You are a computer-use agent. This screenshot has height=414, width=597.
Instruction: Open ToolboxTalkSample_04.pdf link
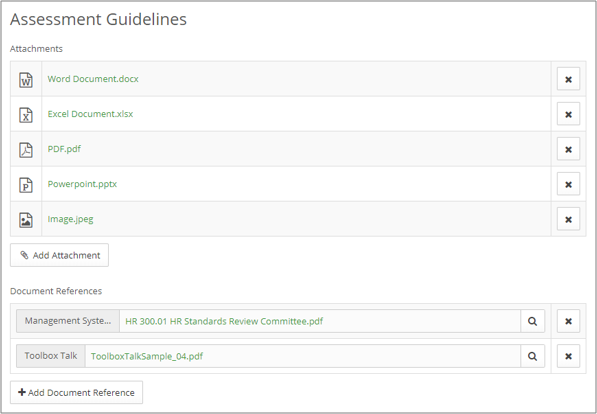click(x=147, y=356)
